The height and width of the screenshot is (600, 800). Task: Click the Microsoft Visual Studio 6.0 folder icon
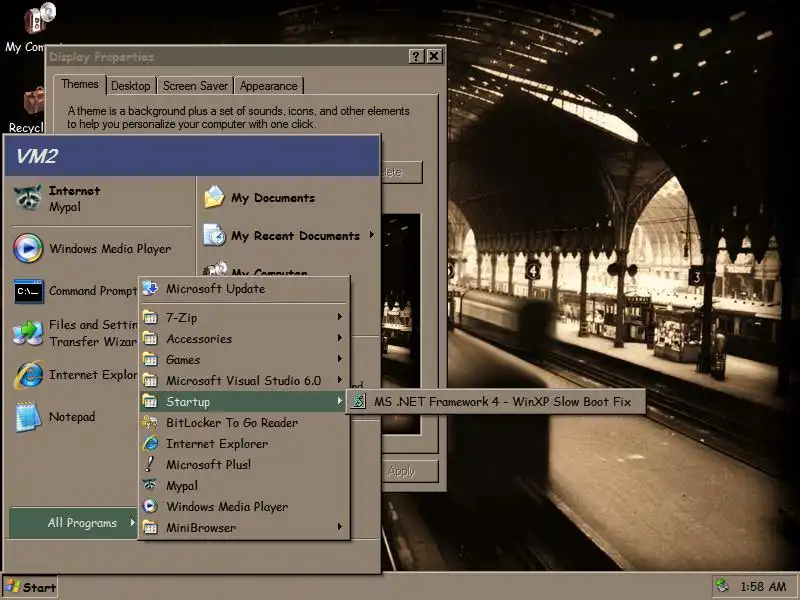pyautogui.click(x=150, y=380)
